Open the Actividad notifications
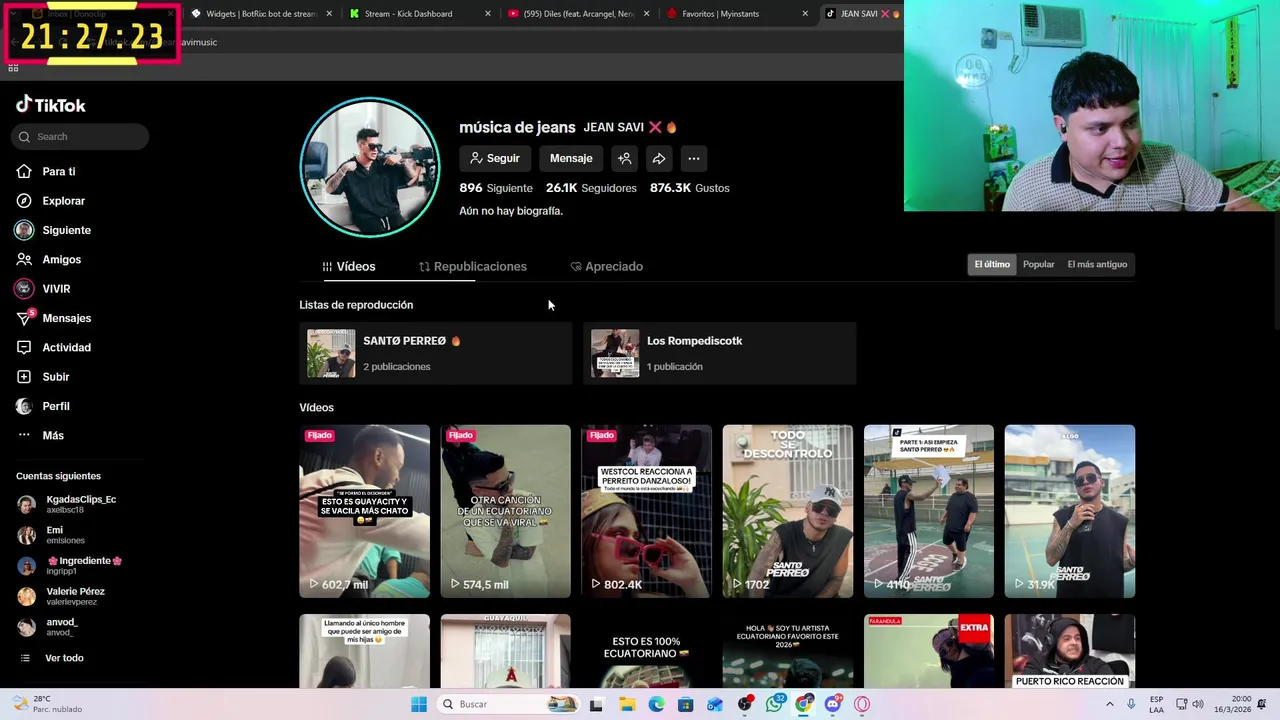Screen dimensions: 1280x720 (53, 347)
